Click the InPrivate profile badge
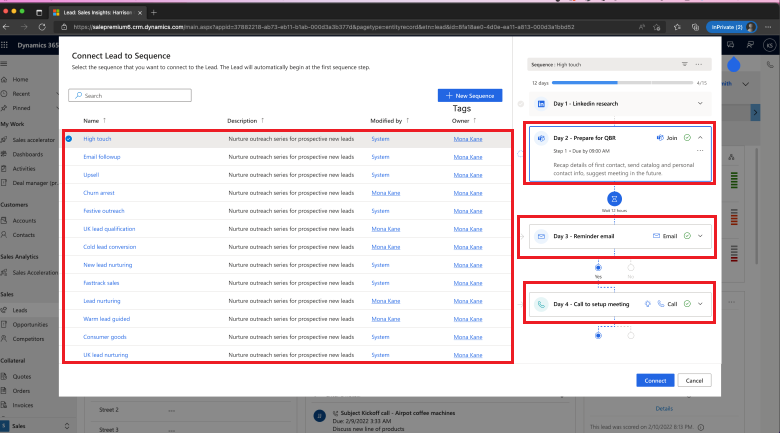Image resolution: width=780 pixels, height=433 pixels. (x=732, y=27)
